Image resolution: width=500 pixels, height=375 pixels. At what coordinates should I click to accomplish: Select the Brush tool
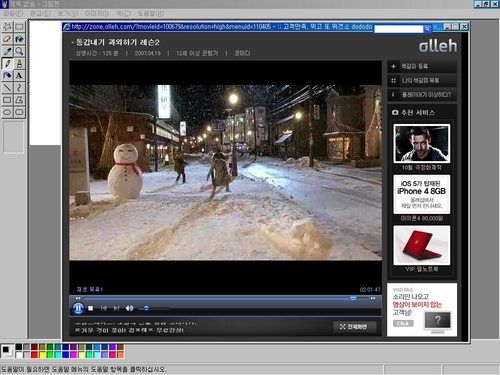pos(19,63)
